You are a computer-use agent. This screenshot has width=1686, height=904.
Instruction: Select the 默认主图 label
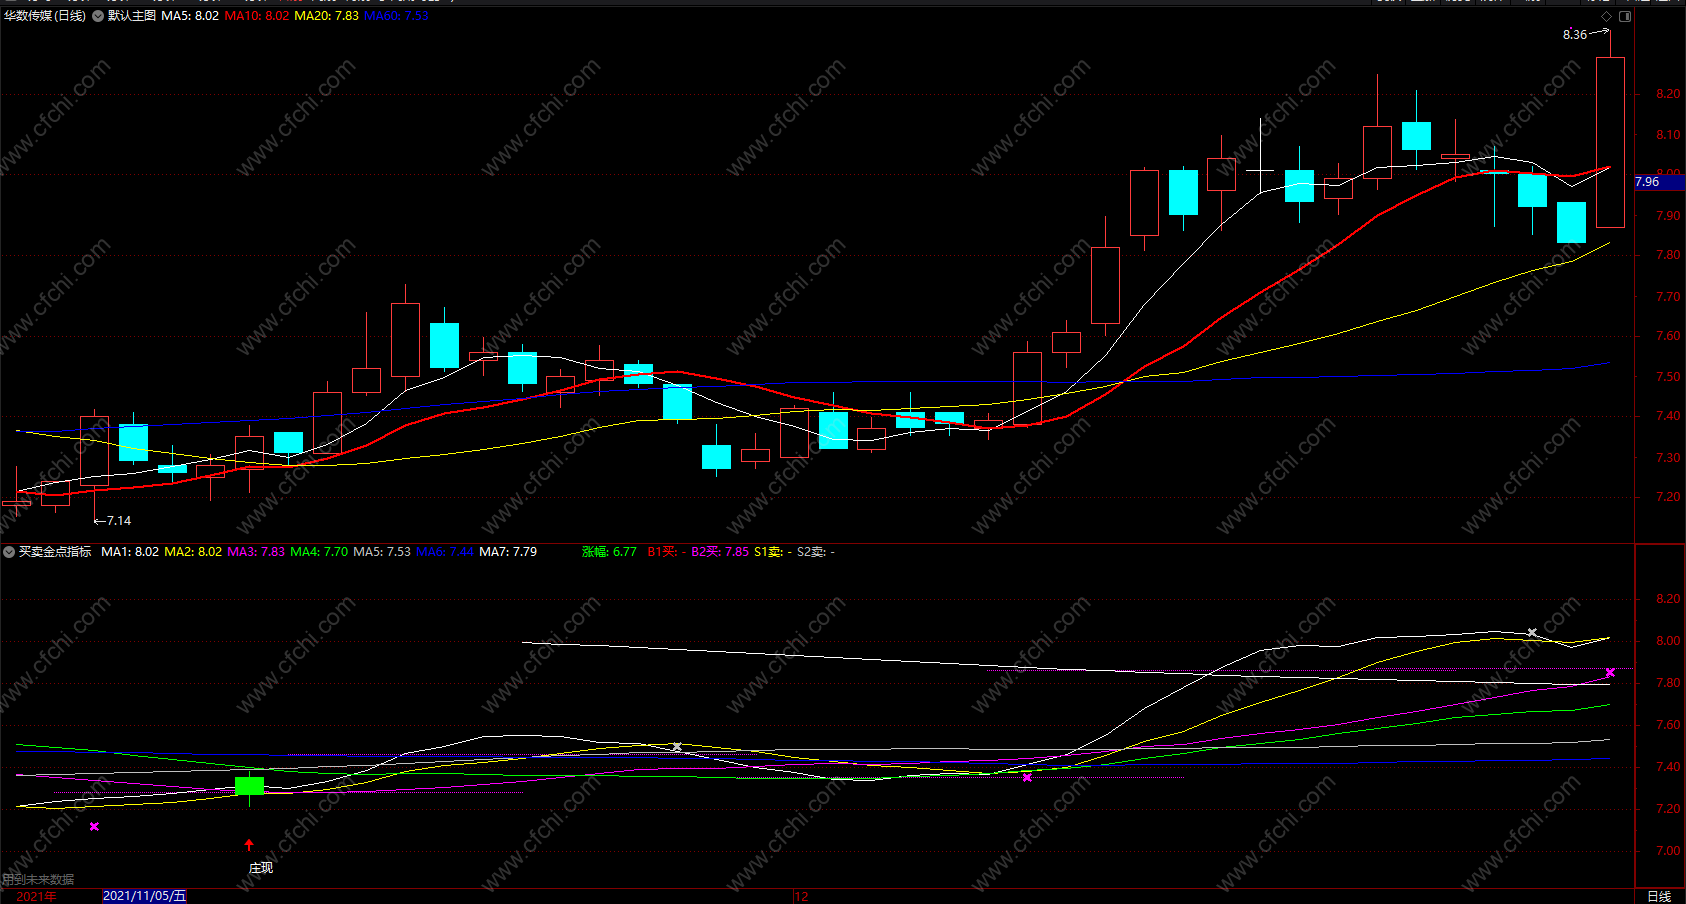(x=132, y=16)
